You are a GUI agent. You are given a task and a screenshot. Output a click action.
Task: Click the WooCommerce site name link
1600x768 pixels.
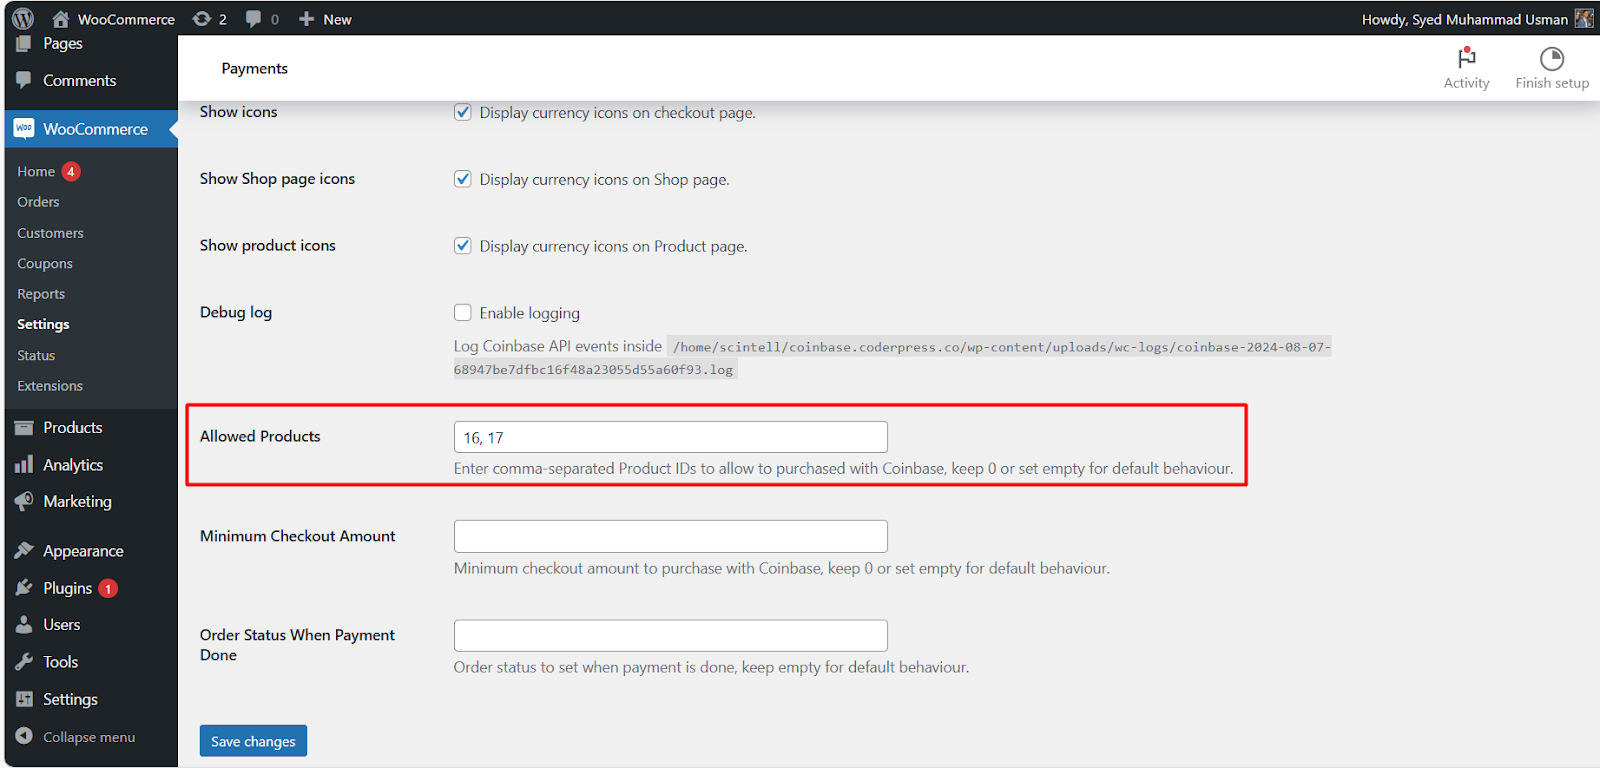126,19
